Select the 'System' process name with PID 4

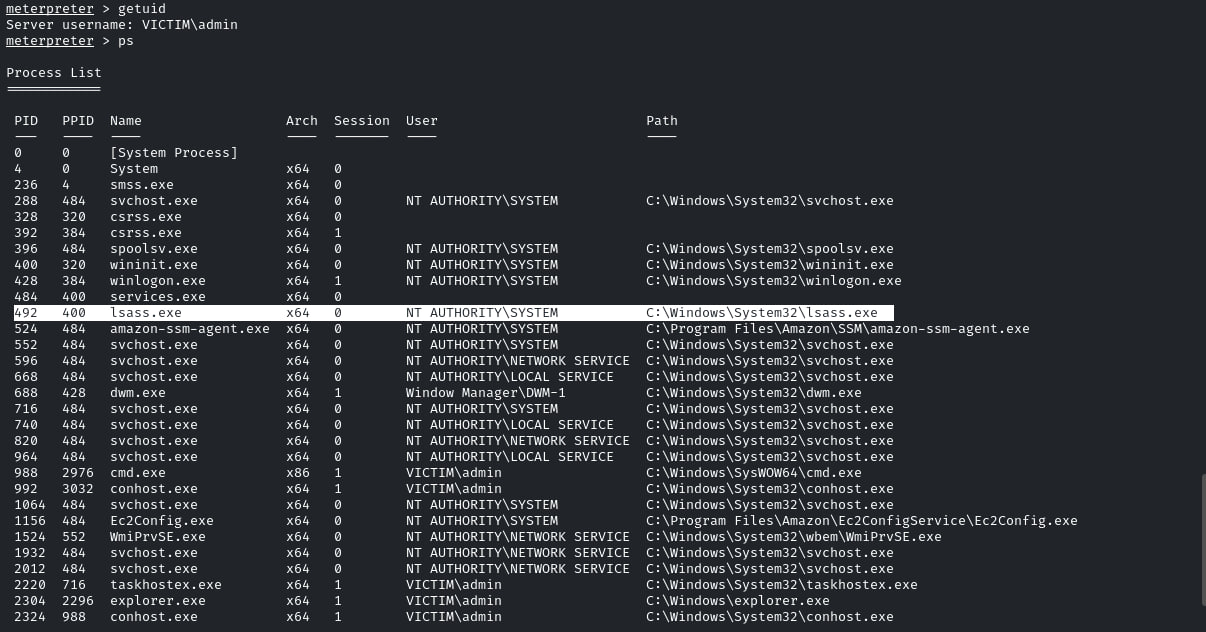click(134, 169)
